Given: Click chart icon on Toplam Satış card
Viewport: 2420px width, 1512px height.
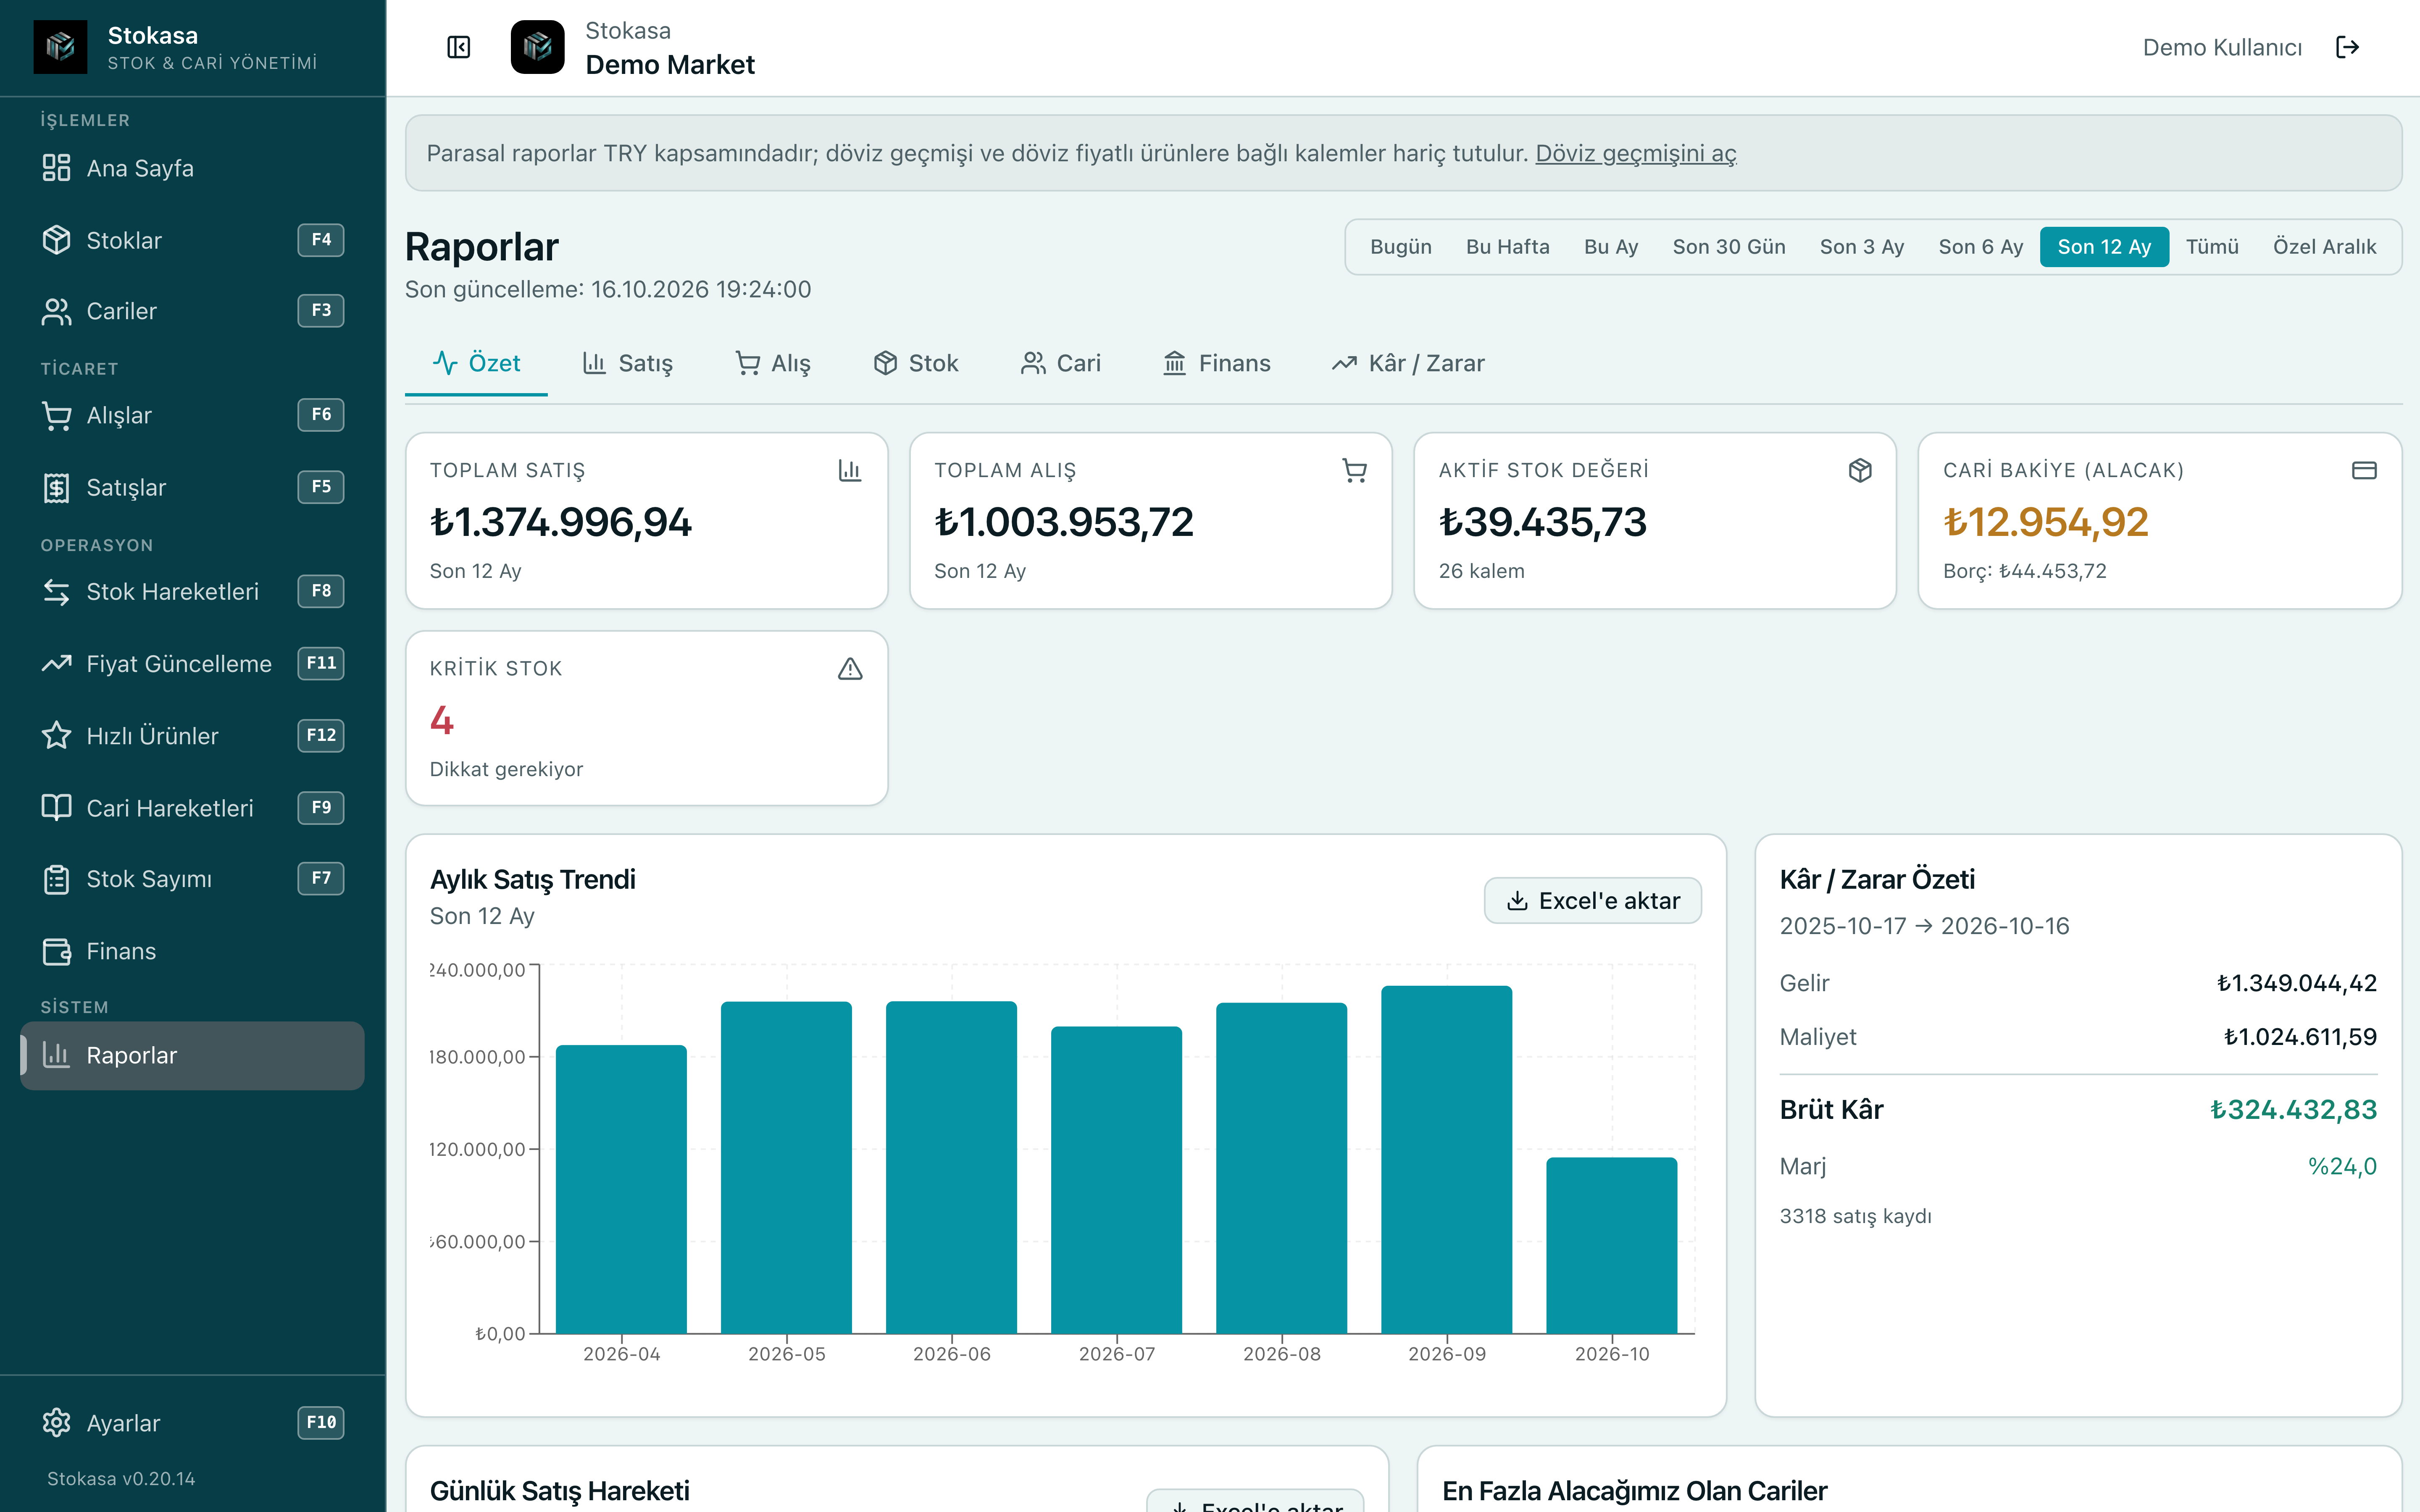Looking at the screenshot, I should point(849,470).
